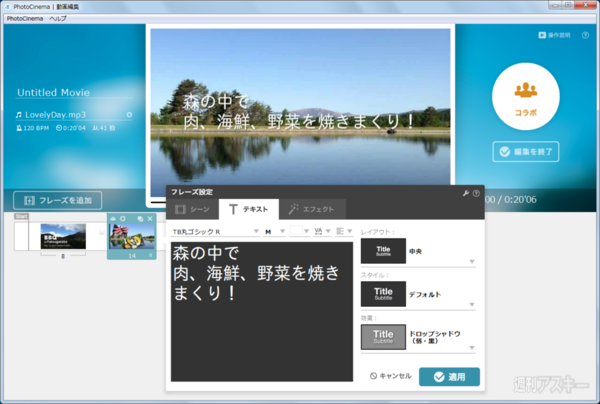The height and width of the screenshot is (404, 600).
Task: Switch to the テキスト tab
Action: coord(249,209)
